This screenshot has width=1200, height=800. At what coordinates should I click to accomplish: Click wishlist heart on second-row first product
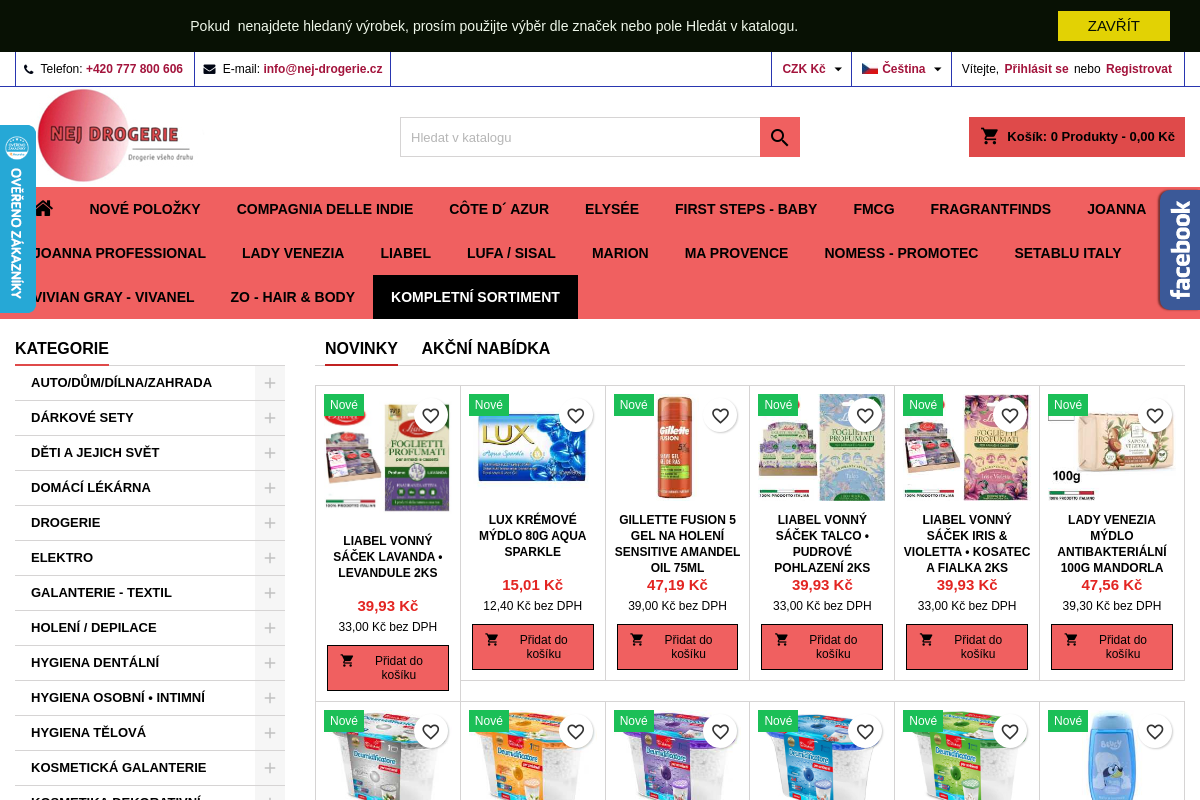point(431,732)
